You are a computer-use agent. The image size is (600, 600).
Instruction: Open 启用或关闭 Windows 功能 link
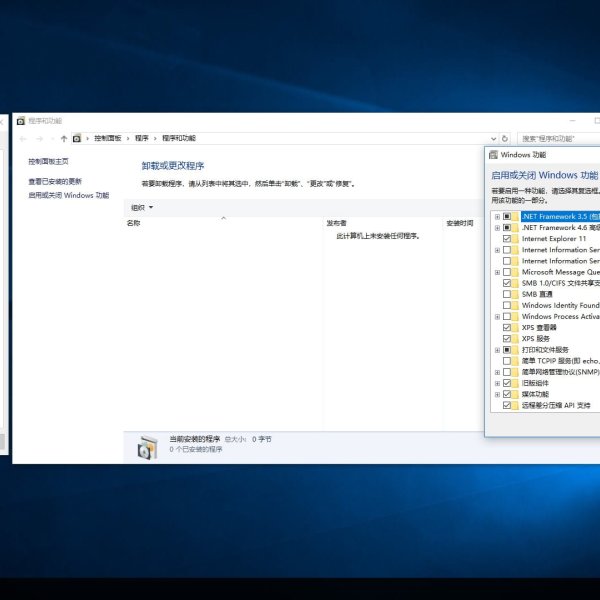68,195
